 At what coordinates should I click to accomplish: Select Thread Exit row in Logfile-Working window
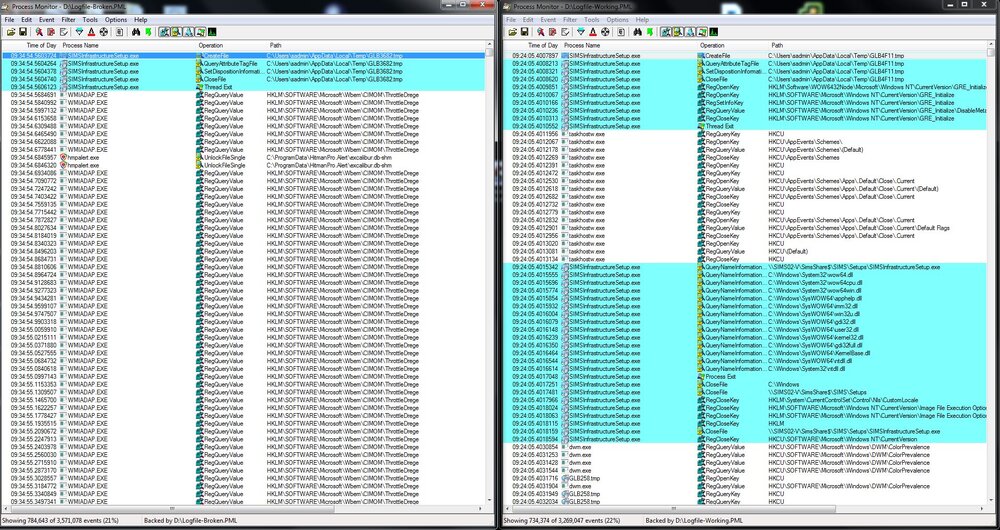tap(745, 126)
